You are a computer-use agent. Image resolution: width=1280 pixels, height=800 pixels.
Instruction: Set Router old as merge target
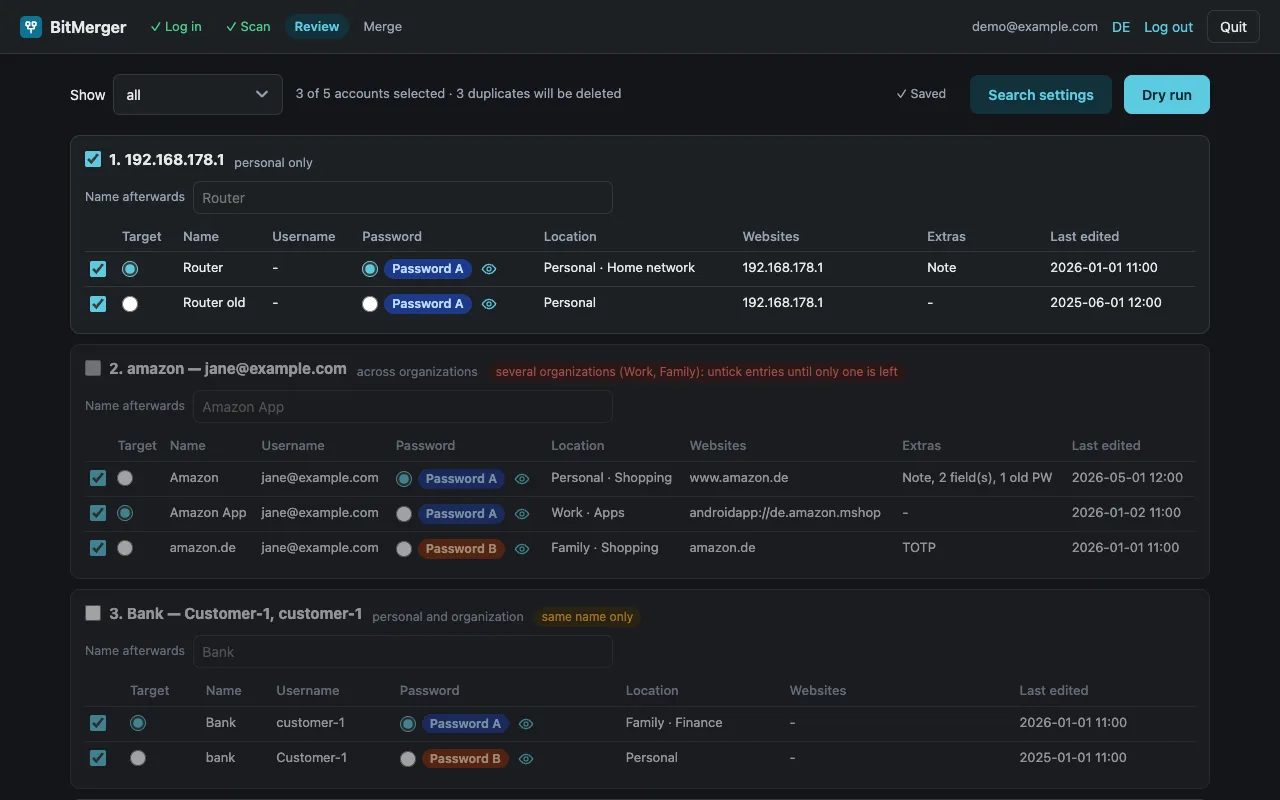click(130, 304)
